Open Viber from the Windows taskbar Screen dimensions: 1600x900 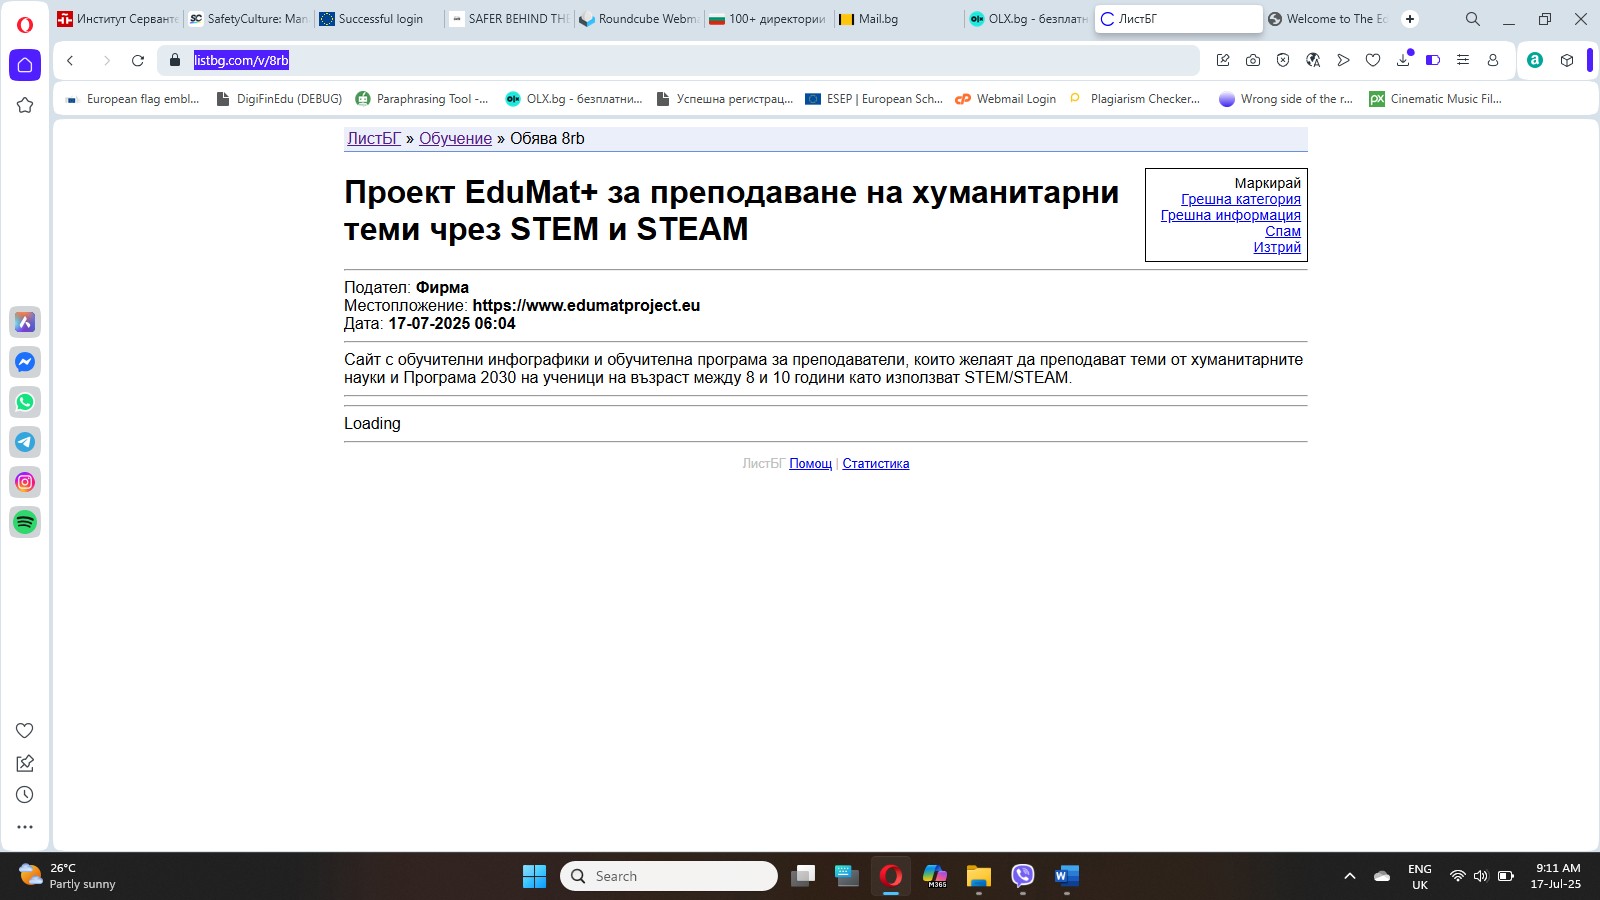[1022, 876]
